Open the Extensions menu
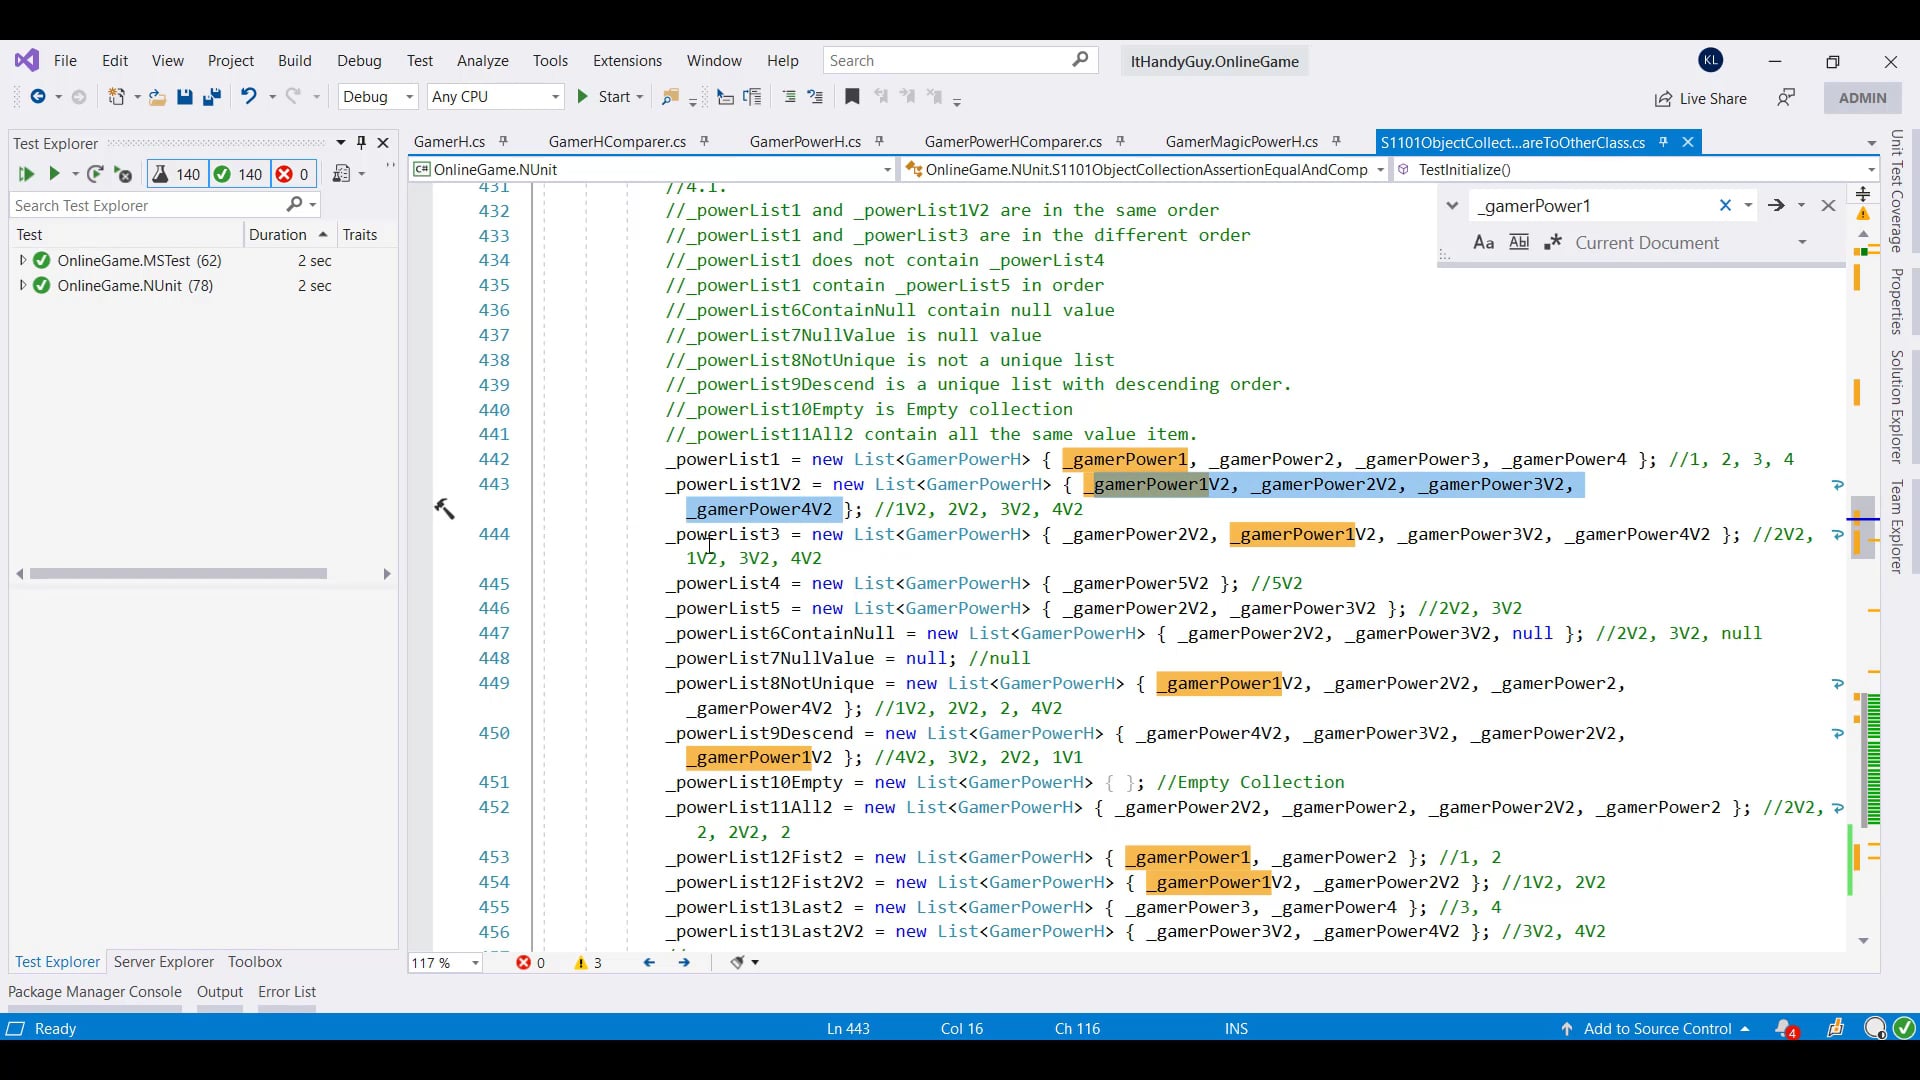 click(x=626, y=61)
